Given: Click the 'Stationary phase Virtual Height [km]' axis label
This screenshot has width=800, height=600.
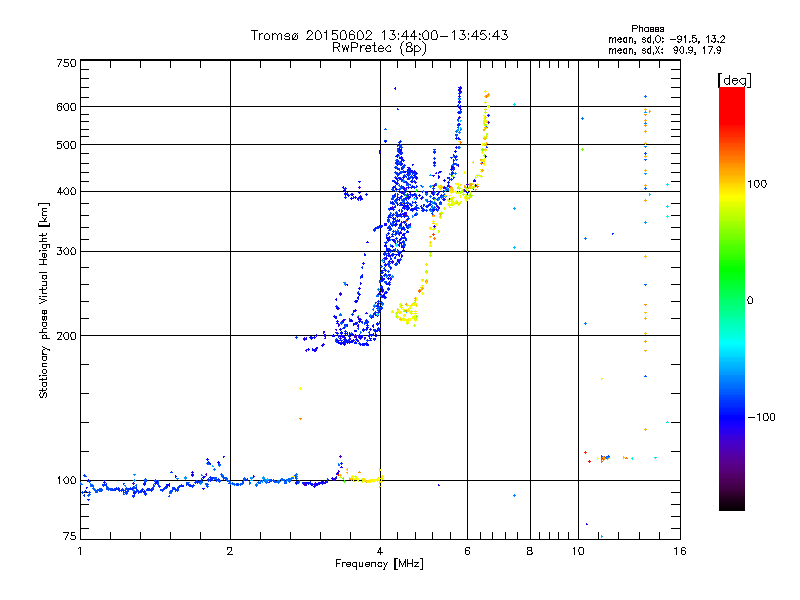Looking at the screenshot, I should pyautogui.click(x=44, y=300).
